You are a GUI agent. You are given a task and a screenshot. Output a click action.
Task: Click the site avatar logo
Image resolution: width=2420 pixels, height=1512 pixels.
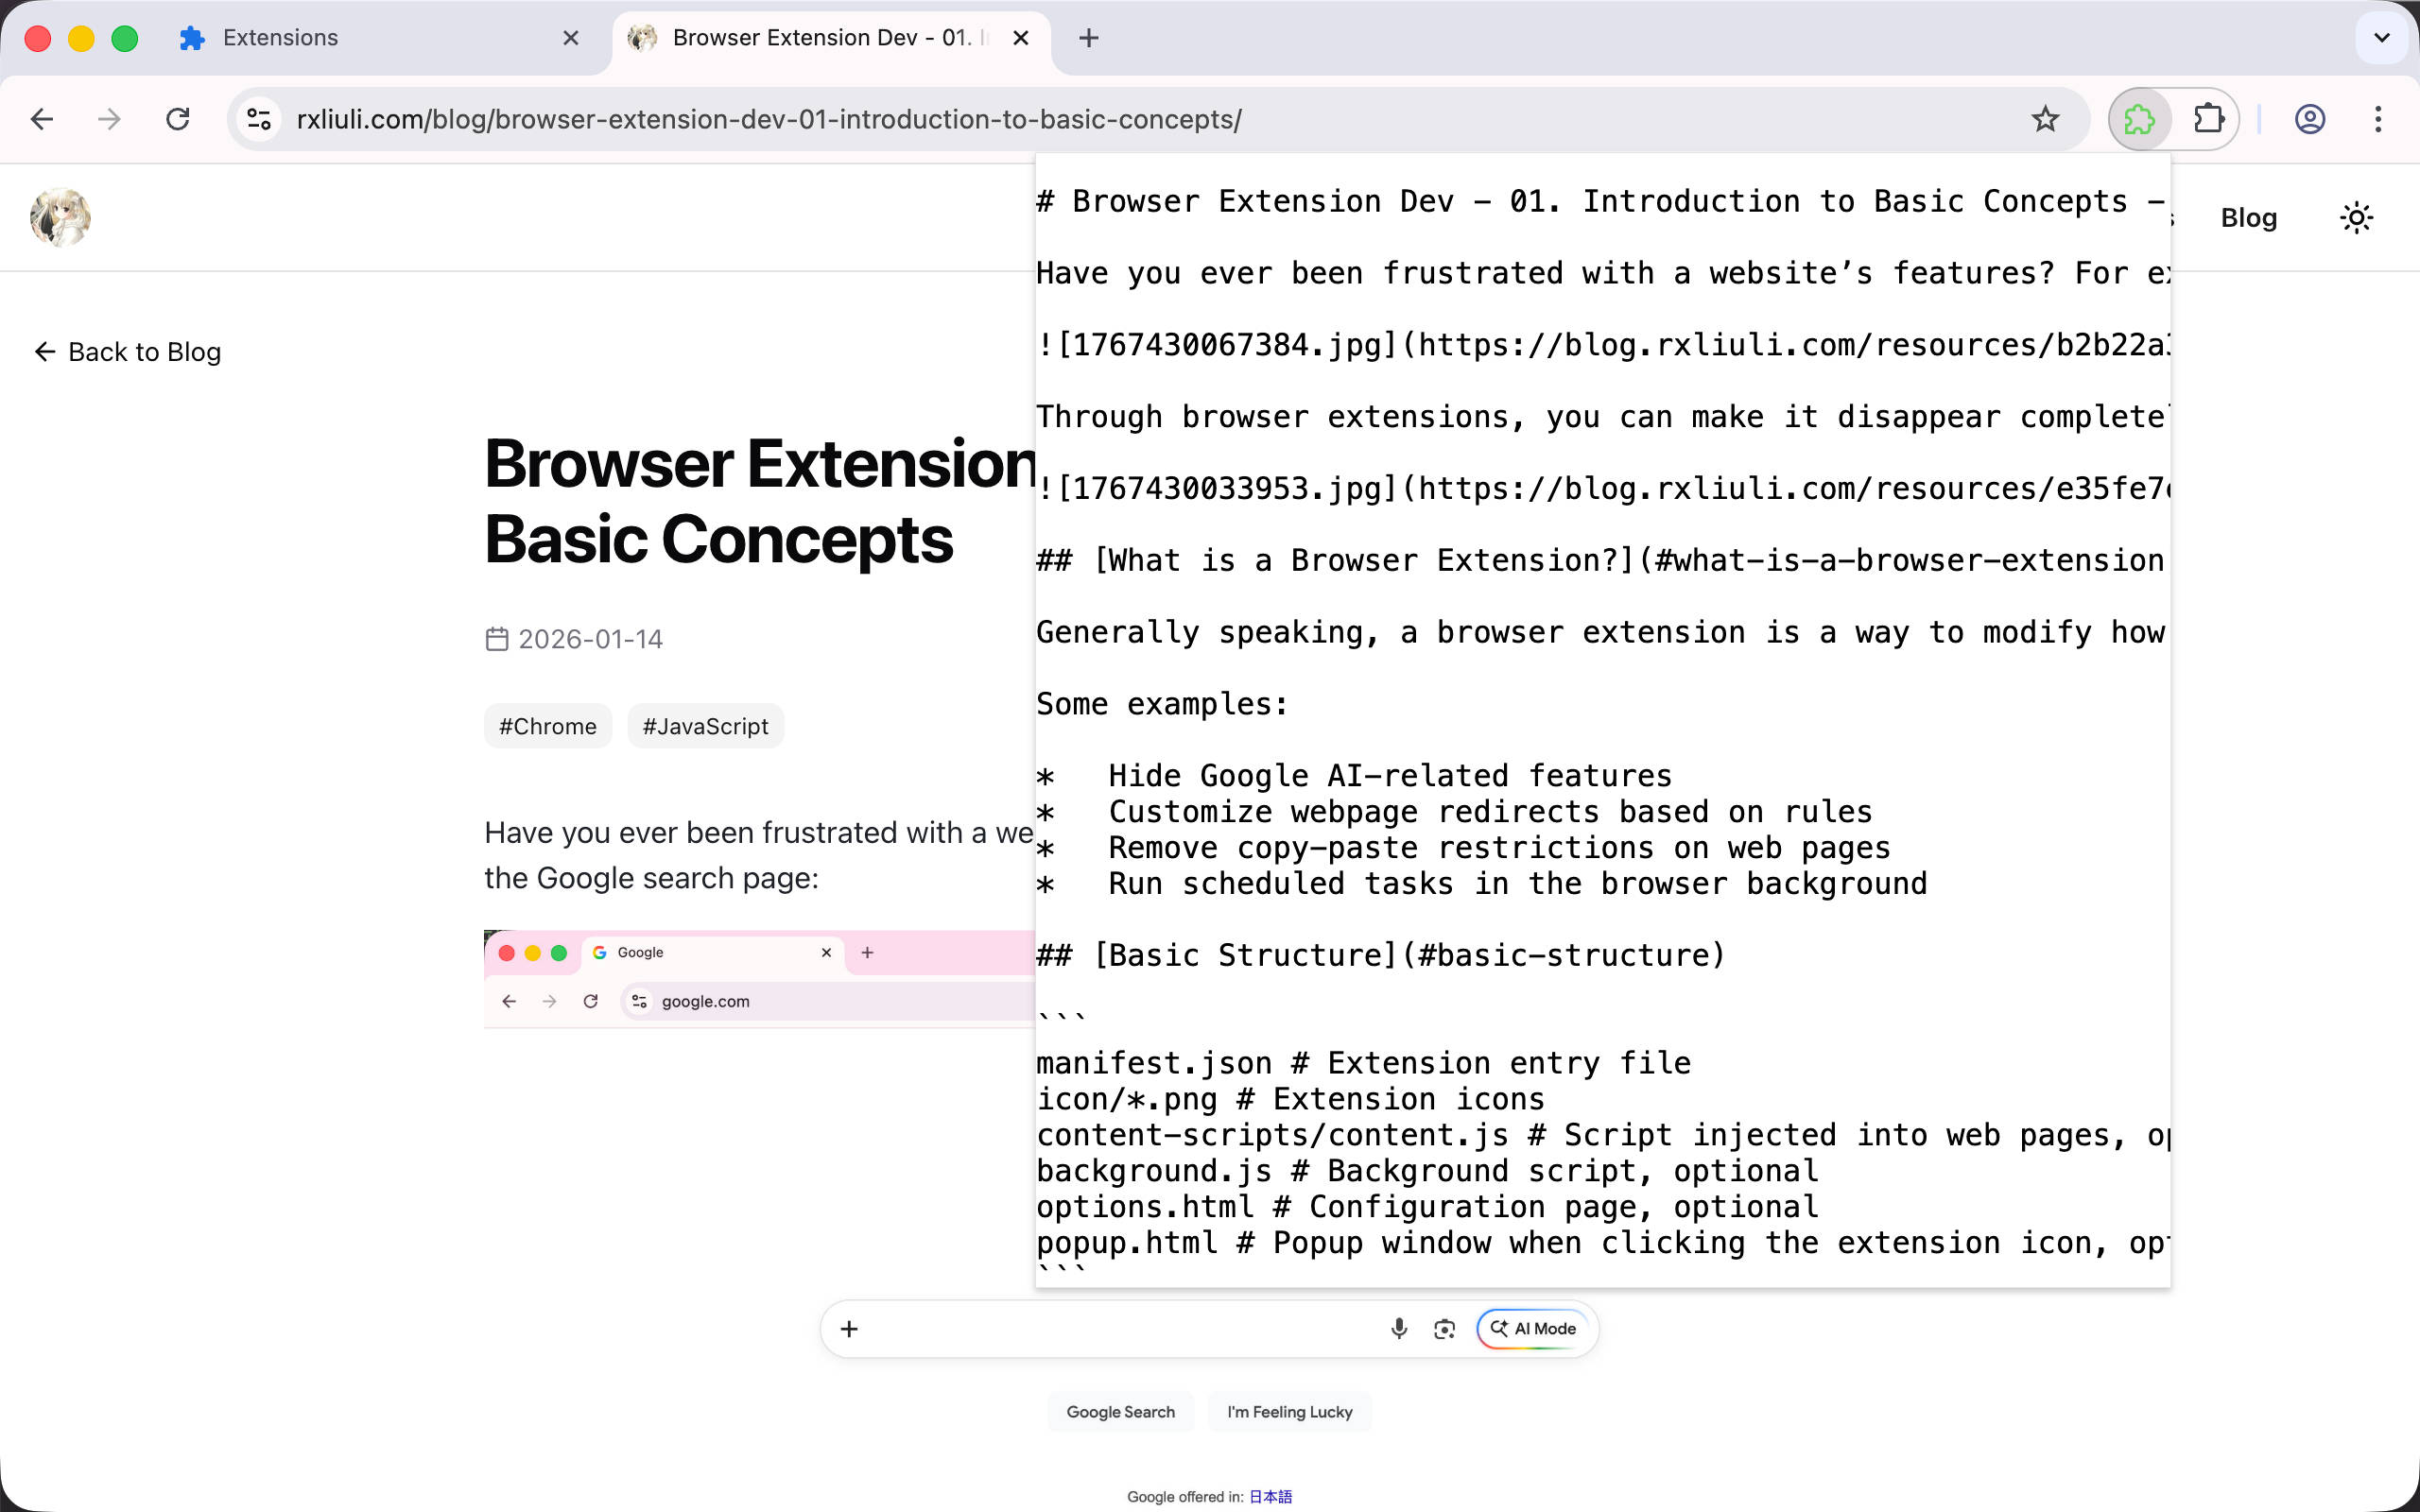pyautogui.click(x=60, y=217)
